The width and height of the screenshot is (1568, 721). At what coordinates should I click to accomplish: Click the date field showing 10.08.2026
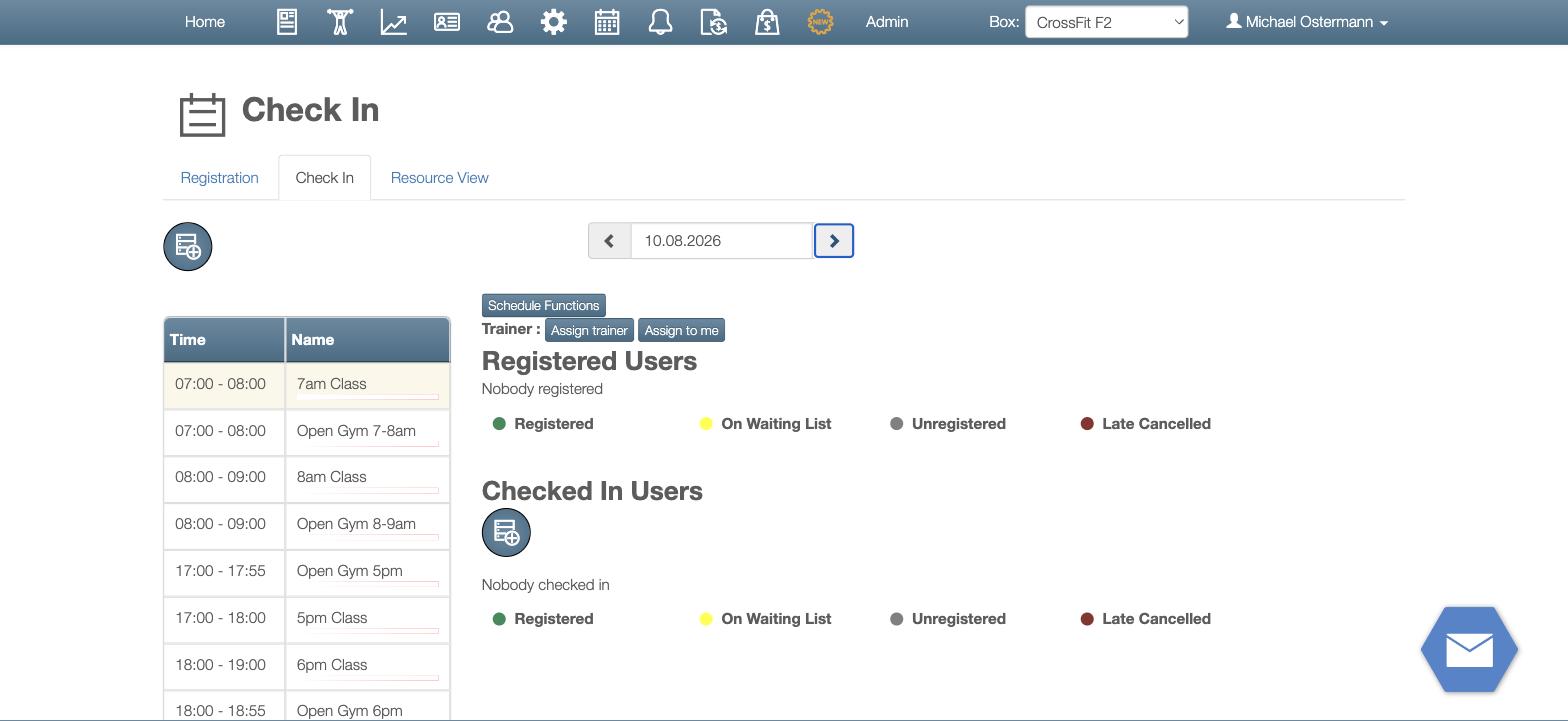722,241
